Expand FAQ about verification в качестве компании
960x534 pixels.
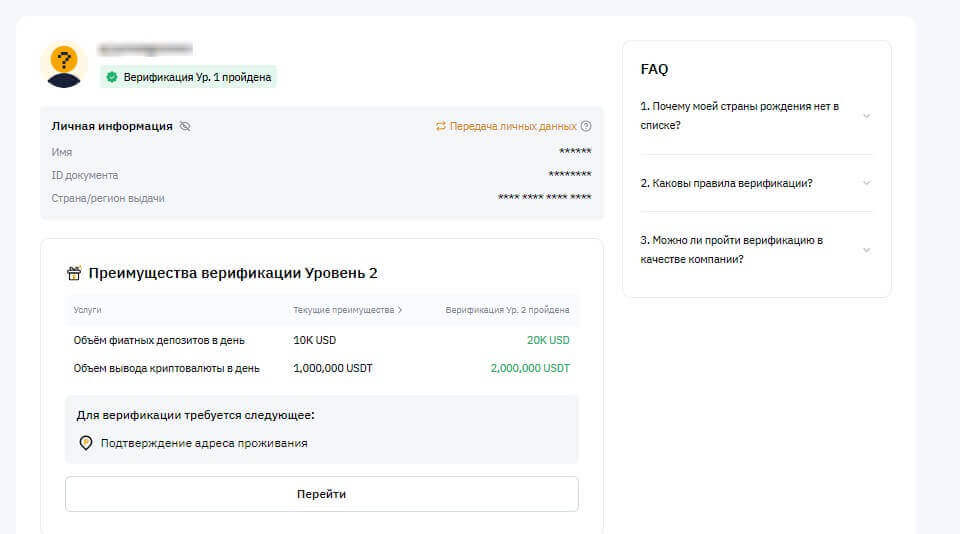866,250
